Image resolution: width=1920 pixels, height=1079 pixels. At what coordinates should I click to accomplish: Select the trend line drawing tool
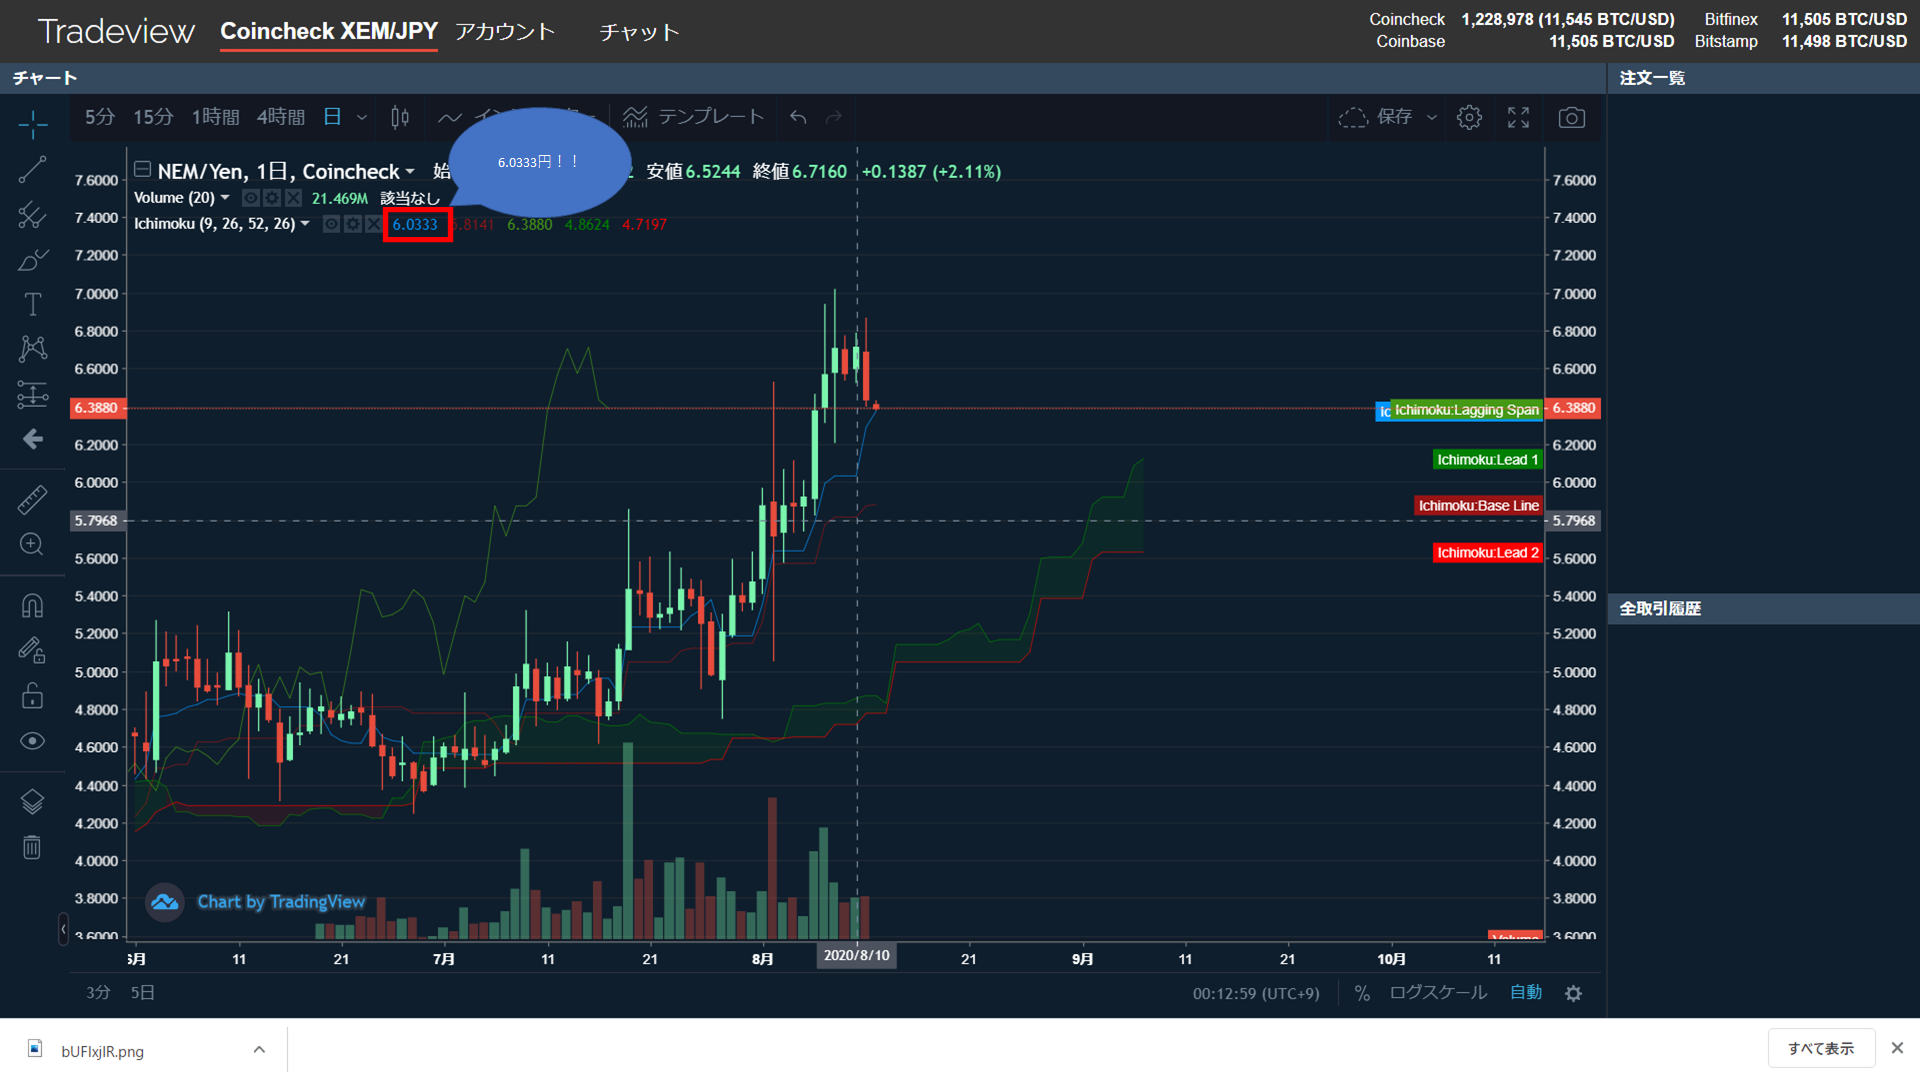click(32, 169)
